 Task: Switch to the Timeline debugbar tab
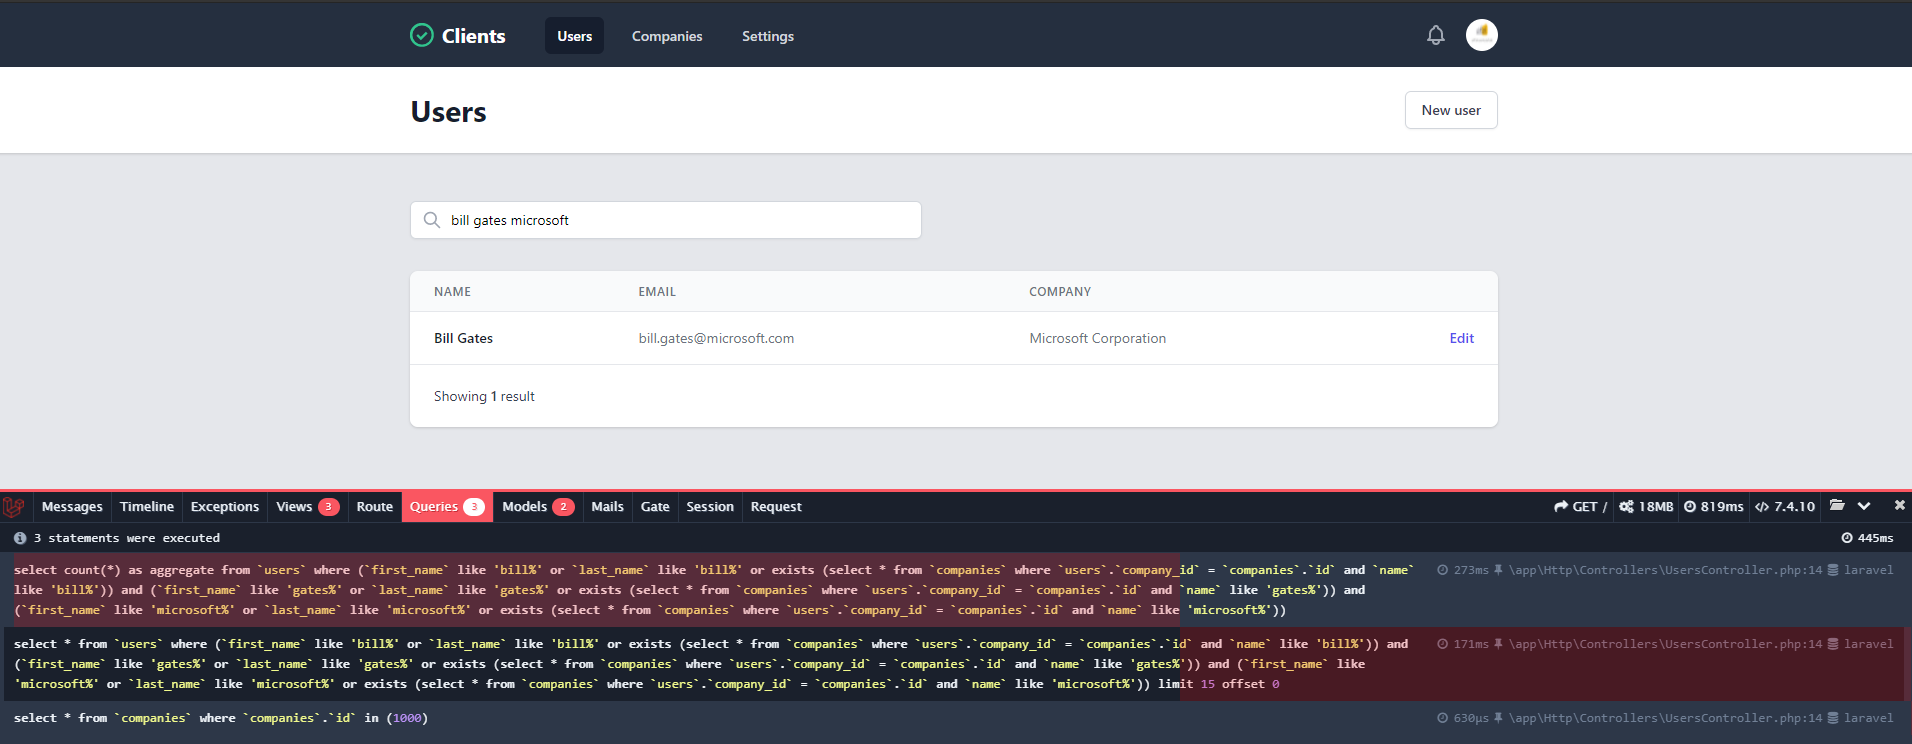click(147, 507)
